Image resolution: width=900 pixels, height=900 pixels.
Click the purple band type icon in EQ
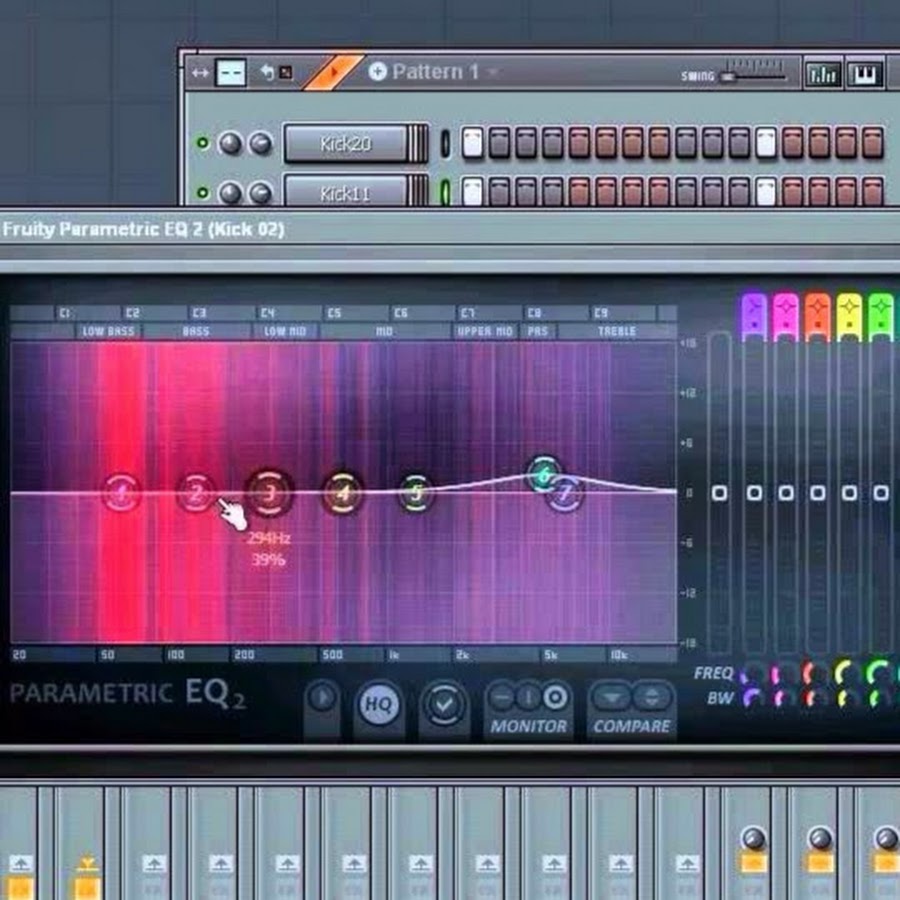click(x=754, y=315)
